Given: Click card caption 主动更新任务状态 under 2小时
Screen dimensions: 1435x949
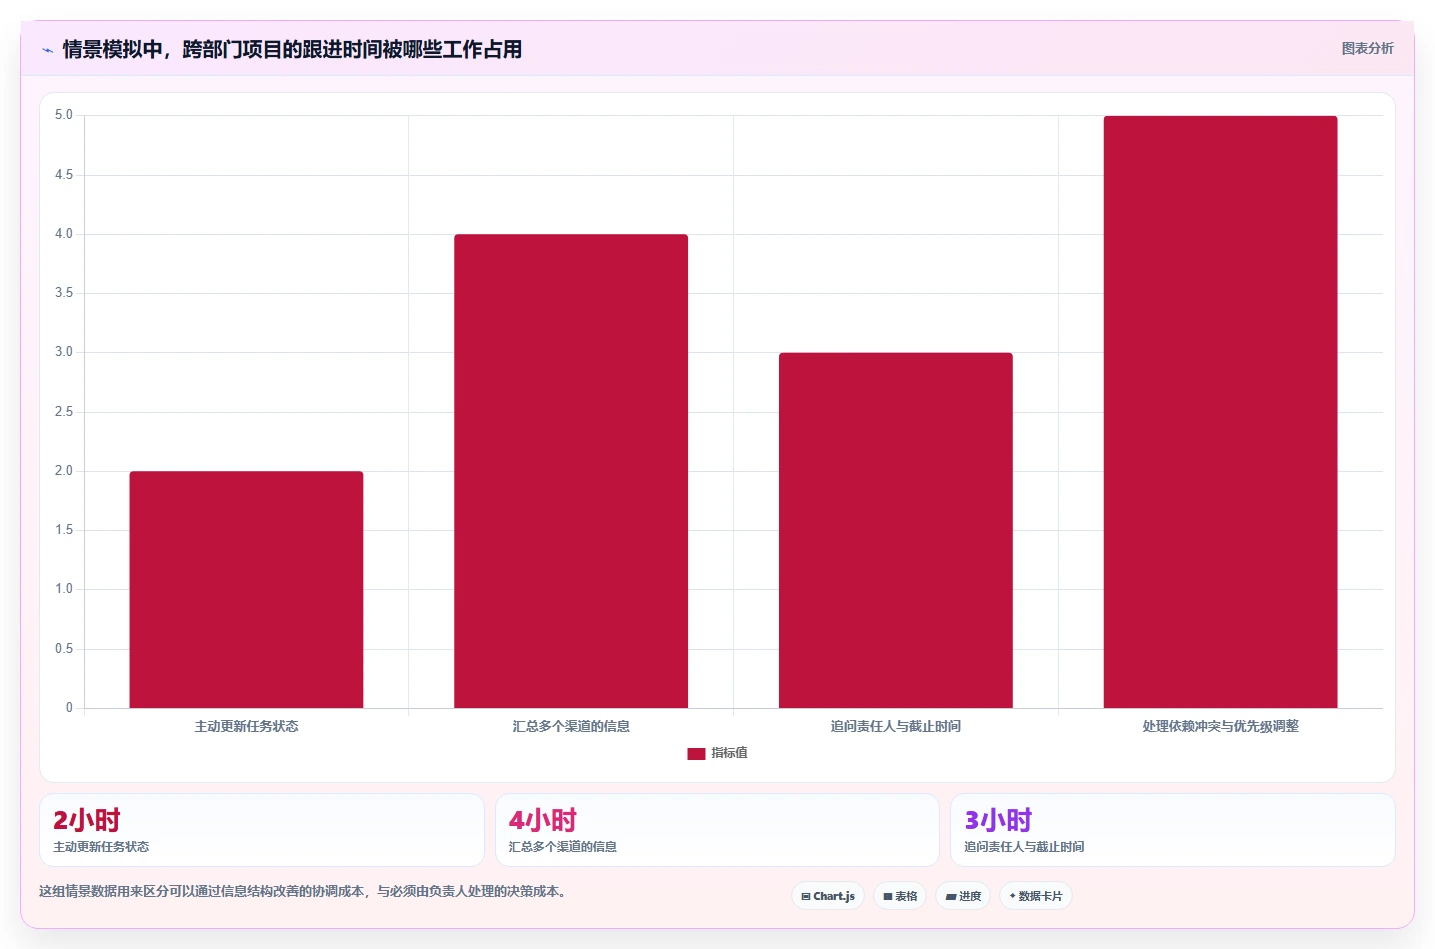Looking at the screenshot, I should (x=101, y=846).
